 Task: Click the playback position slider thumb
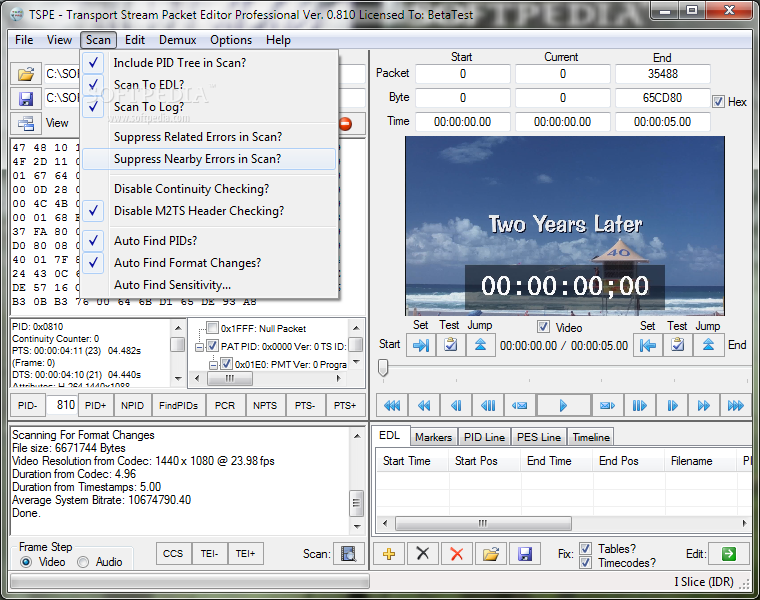pos(383,367)
